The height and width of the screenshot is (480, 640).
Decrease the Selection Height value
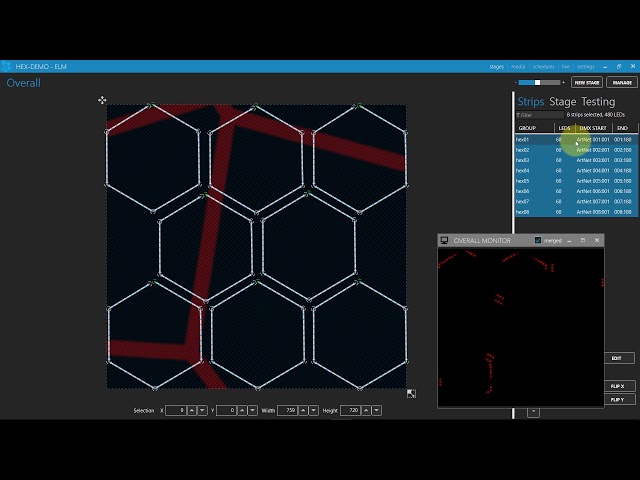[x=377, y=410]
